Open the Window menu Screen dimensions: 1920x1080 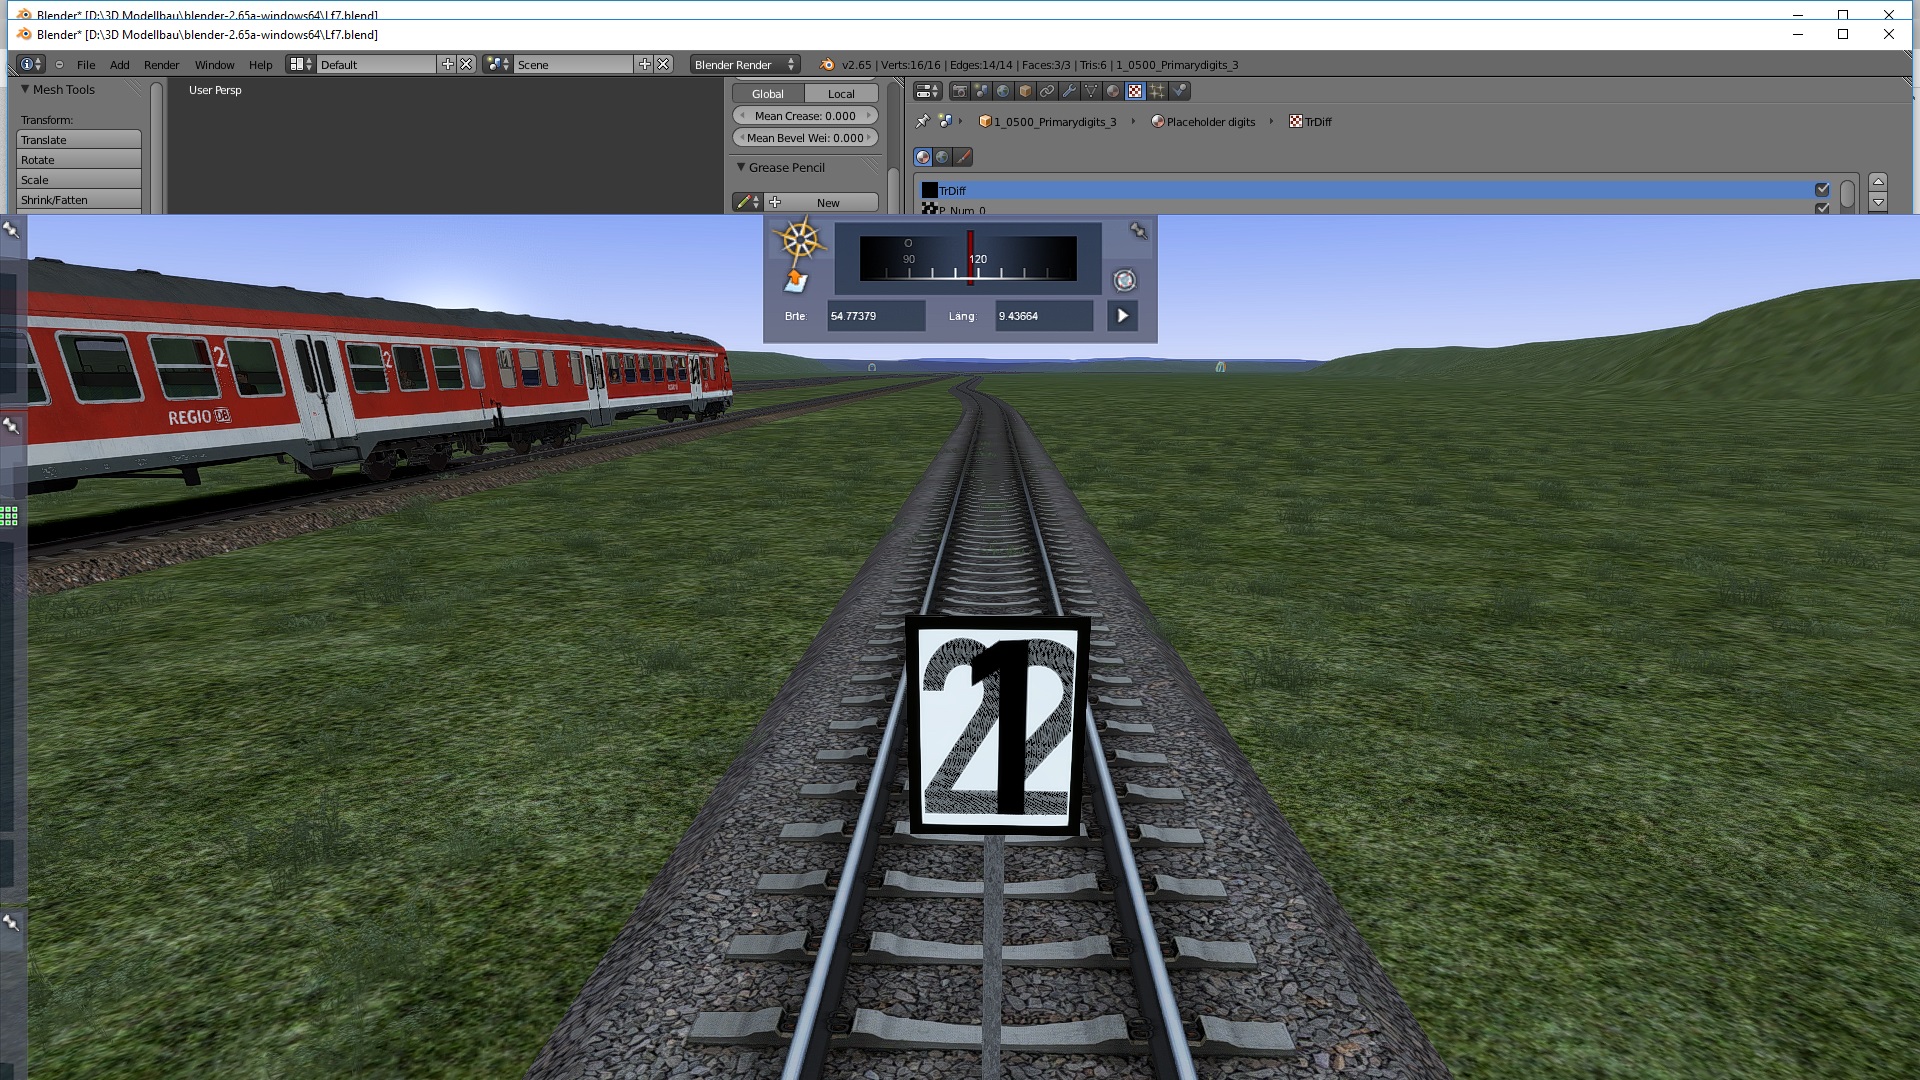(x=214, y=65)
